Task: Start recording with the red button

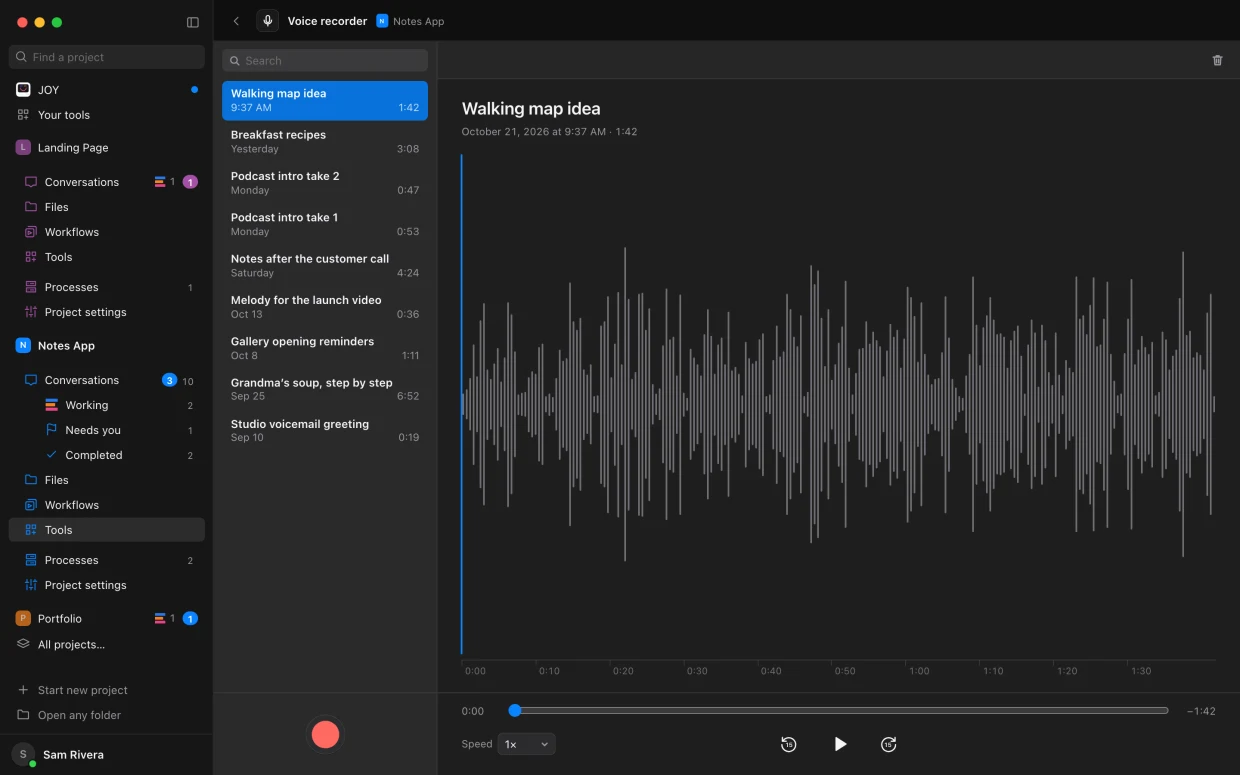Action: tap(325, 735)
